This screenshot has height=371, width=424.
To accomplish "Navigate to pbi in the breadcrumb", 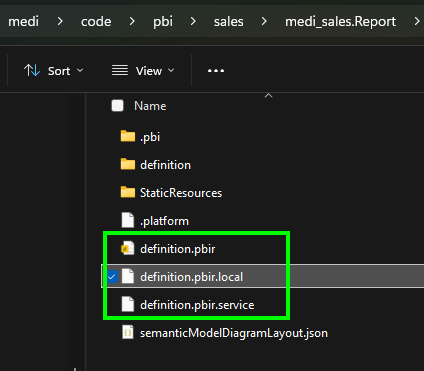I will point(163,22).
